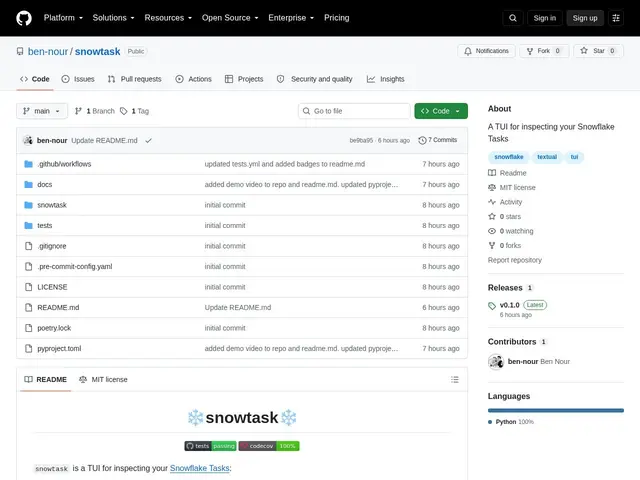Open the poetry.lock file
640x480 pixels.
point(54,328)
